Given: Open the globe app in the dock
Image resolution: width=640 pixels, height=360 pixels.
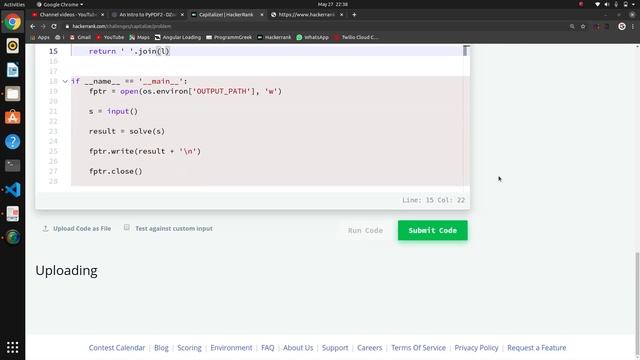Looking at the screenshot, I should click(13, 238).
